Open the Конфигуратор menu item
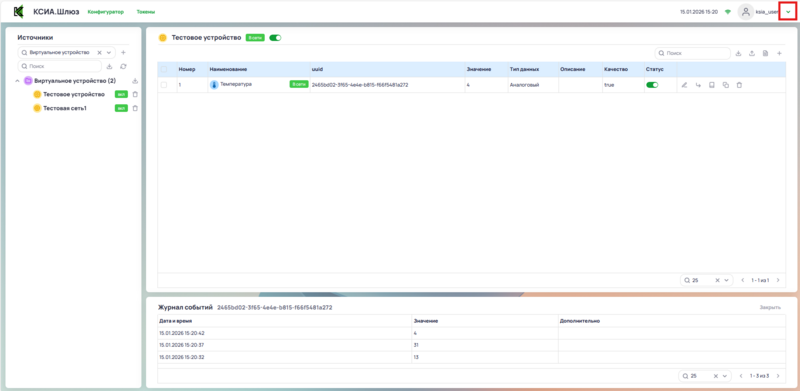 coord(106,12)
